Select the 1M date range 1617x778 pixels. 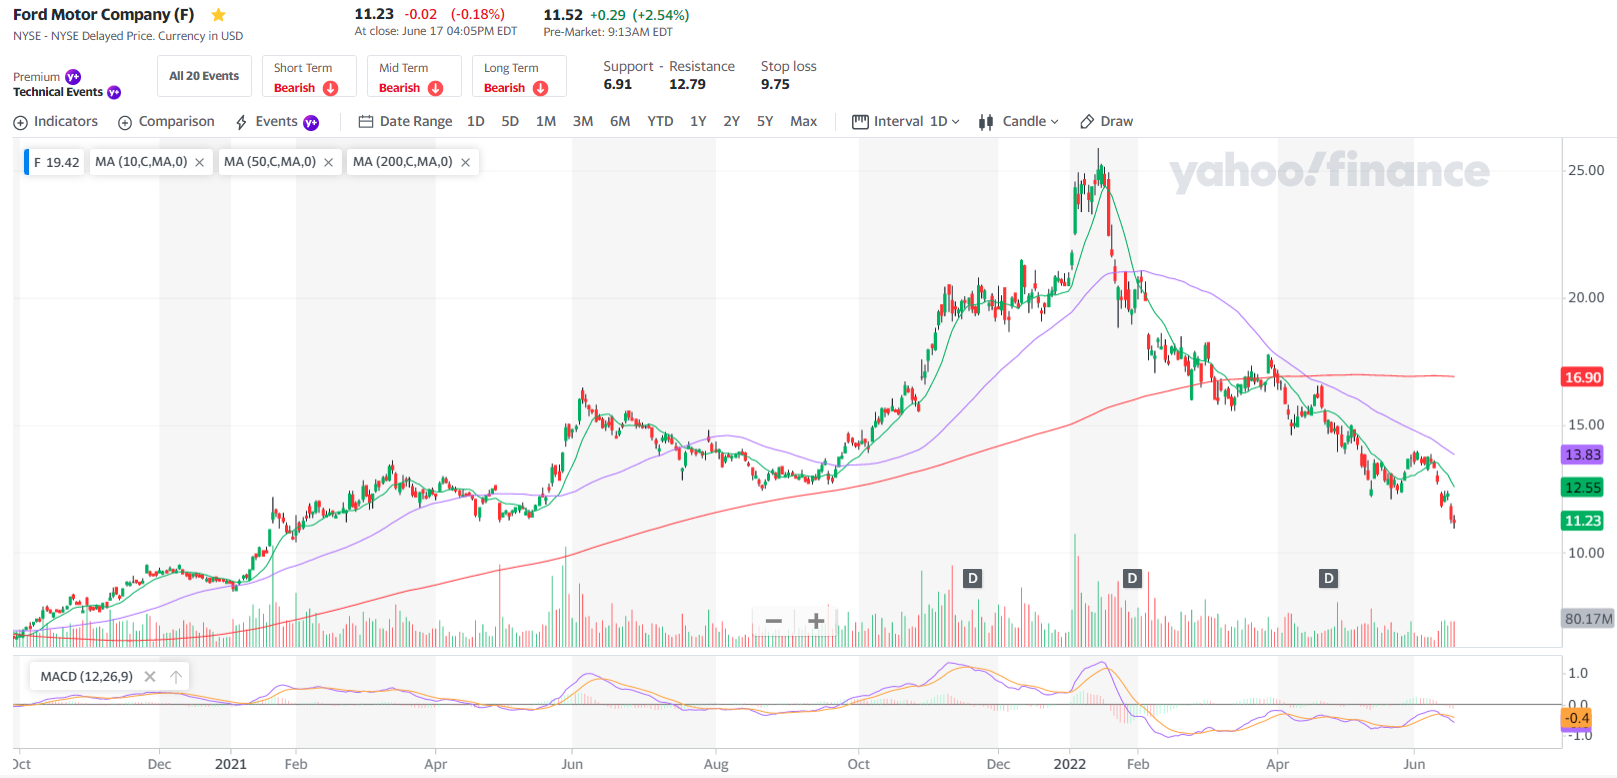coord(546,122)
